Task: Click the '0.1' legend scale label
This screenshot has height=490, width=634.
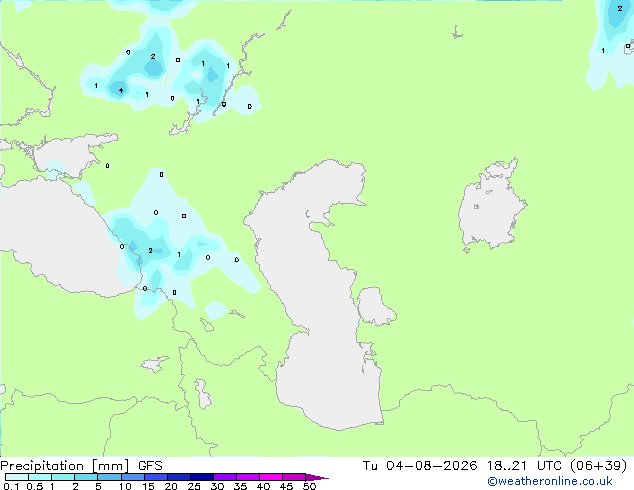Action: [x=11, y=486]
